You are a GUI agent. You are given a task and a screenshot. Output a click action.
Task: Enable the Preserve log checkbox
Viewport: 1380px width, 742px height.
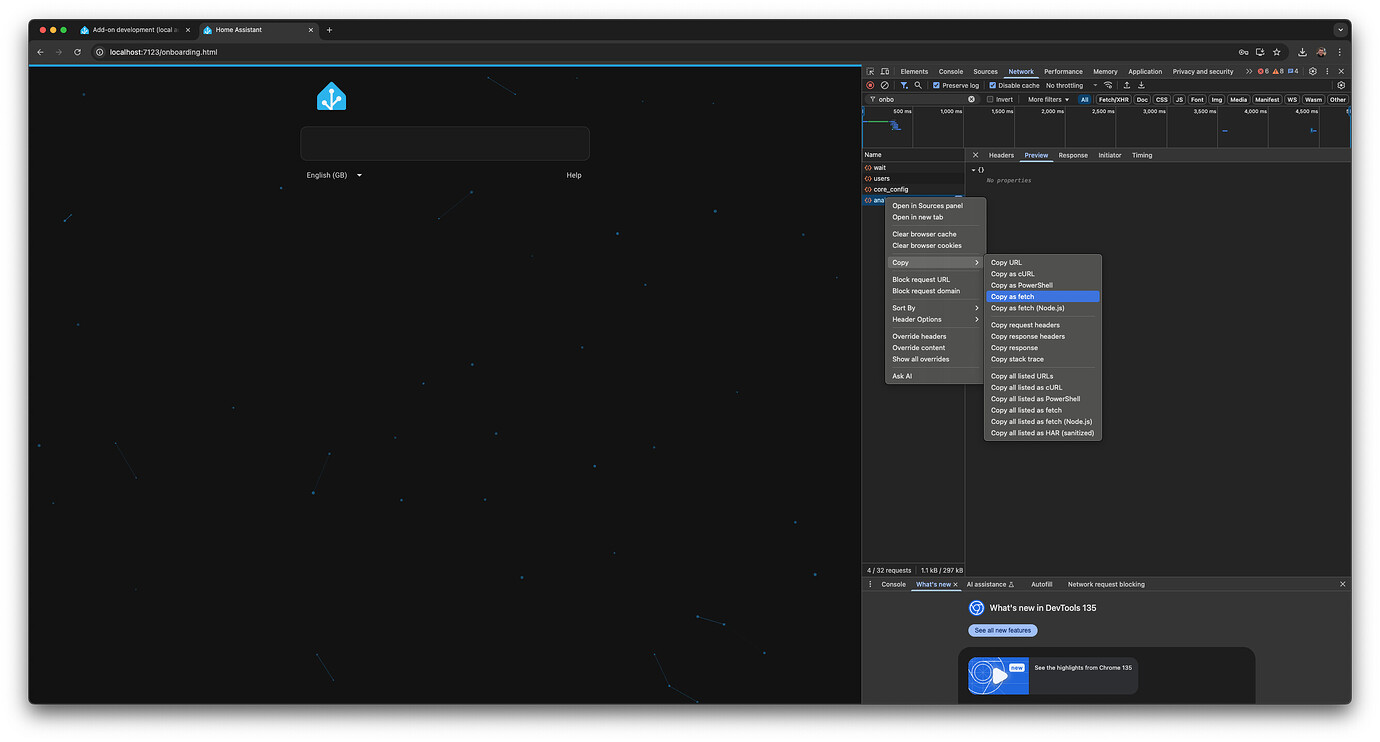click(937, 85)
